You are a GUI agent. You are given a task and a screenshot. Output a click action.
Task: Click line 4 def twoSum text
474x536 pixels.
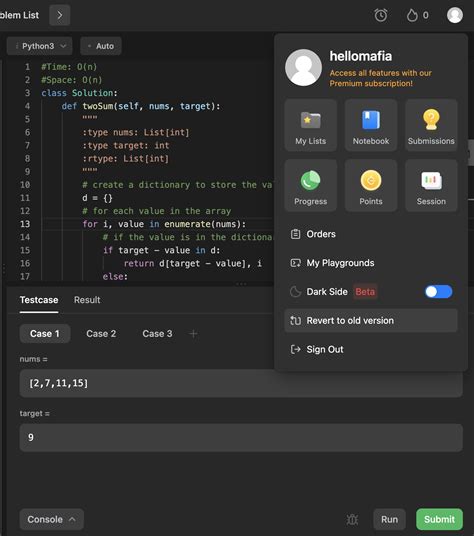[x=141, y=106]
